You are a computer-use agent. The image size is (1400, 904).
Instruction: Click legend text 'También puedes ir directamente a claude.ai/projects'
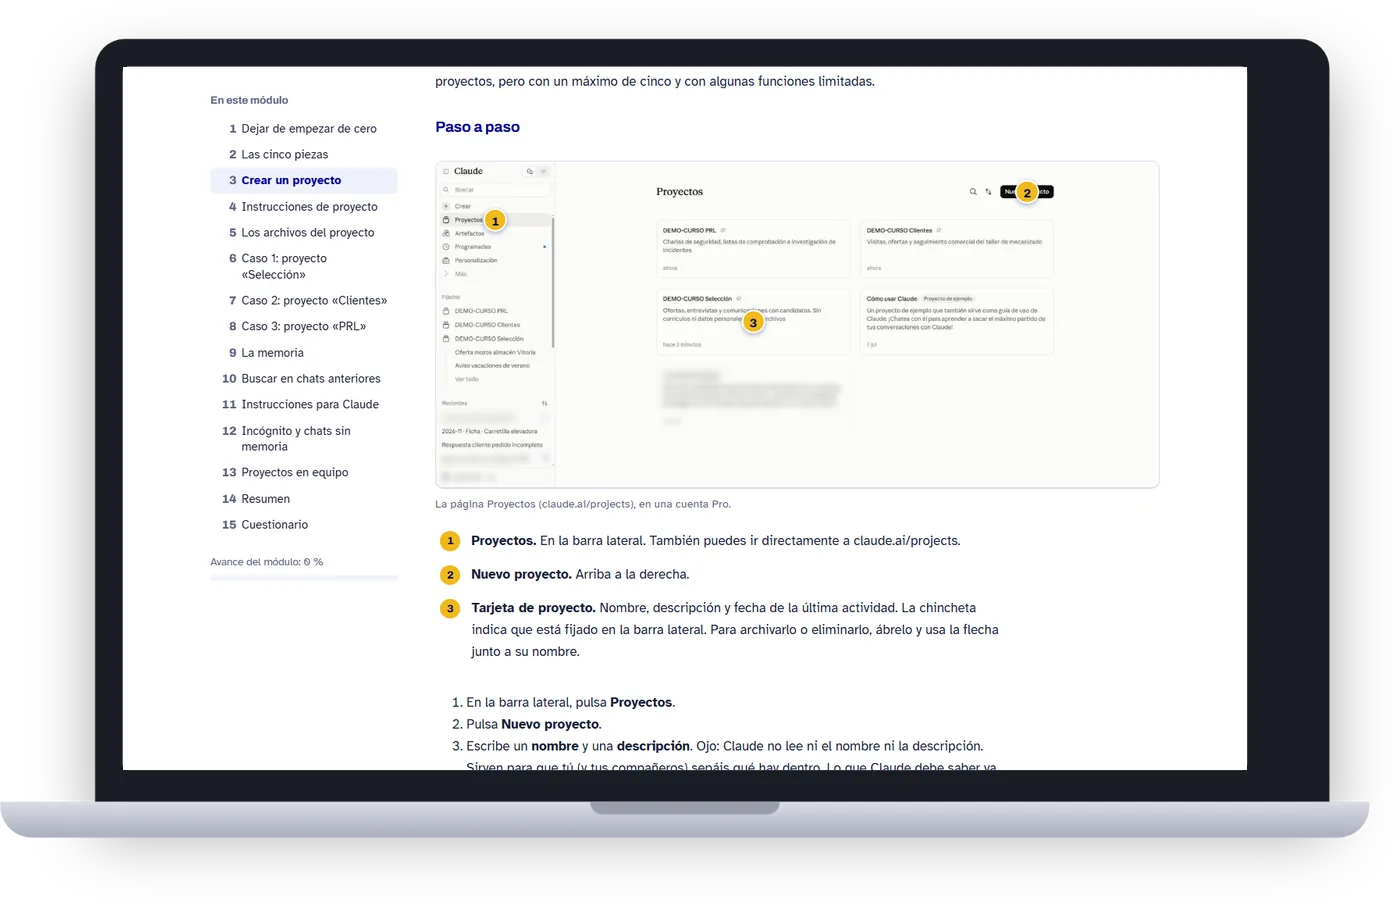pyautogui.click(x=803, y=541)
